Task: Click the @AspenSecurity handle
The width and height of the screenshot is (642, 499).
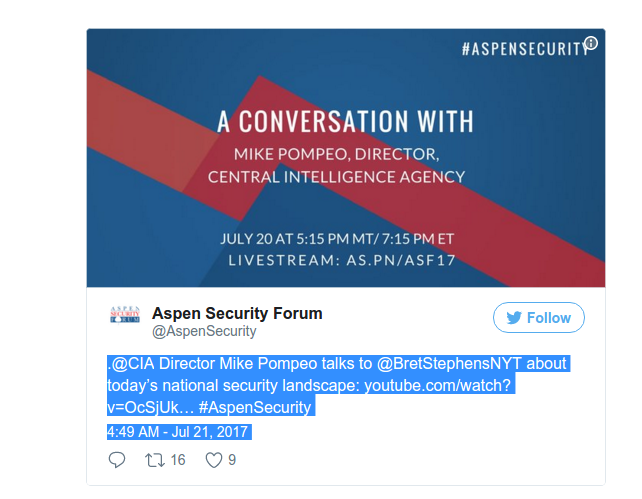Action: pos(204,331)
